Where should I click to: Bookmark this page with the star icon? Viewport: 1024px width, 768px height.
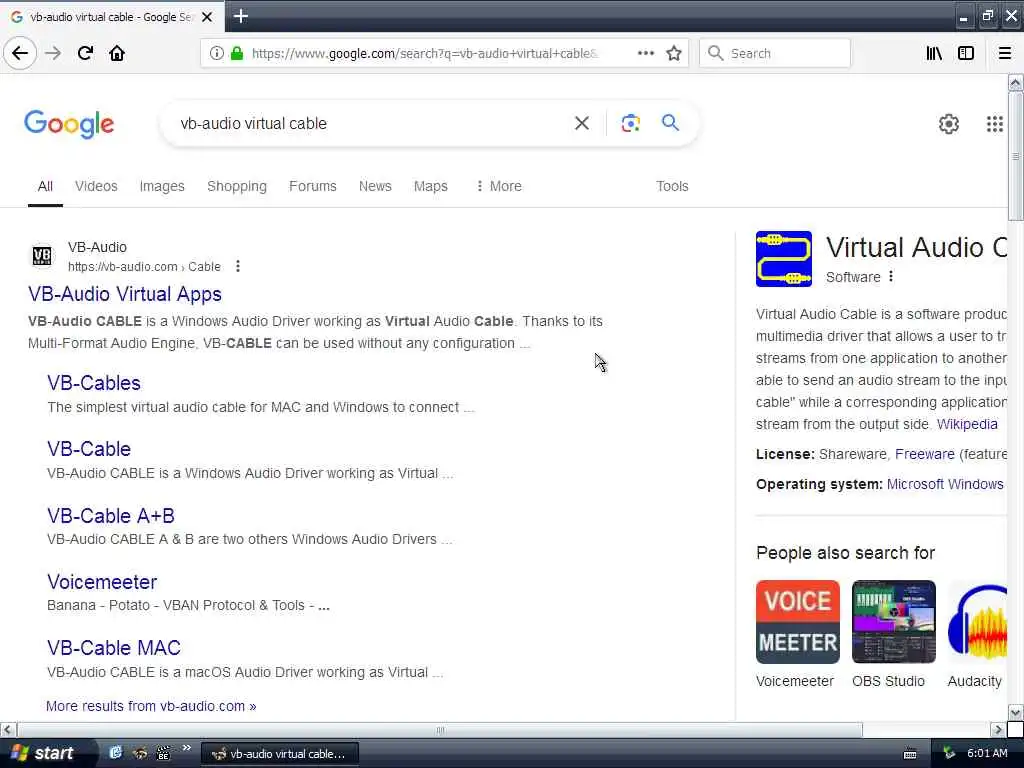point(674,53)
